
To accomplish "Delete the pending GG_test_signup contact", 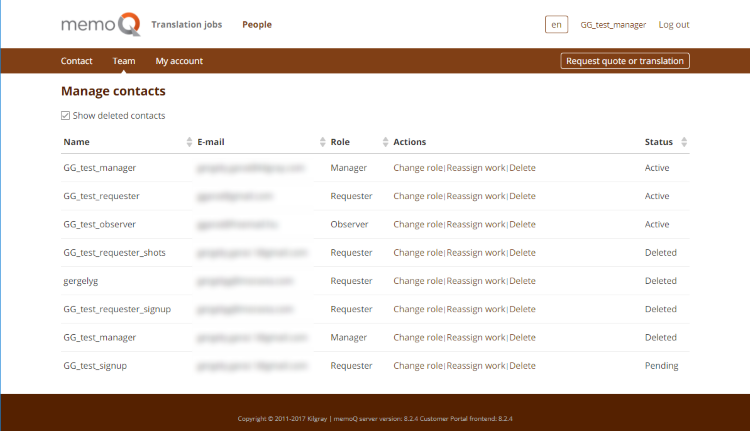I will tap(522, 366).
